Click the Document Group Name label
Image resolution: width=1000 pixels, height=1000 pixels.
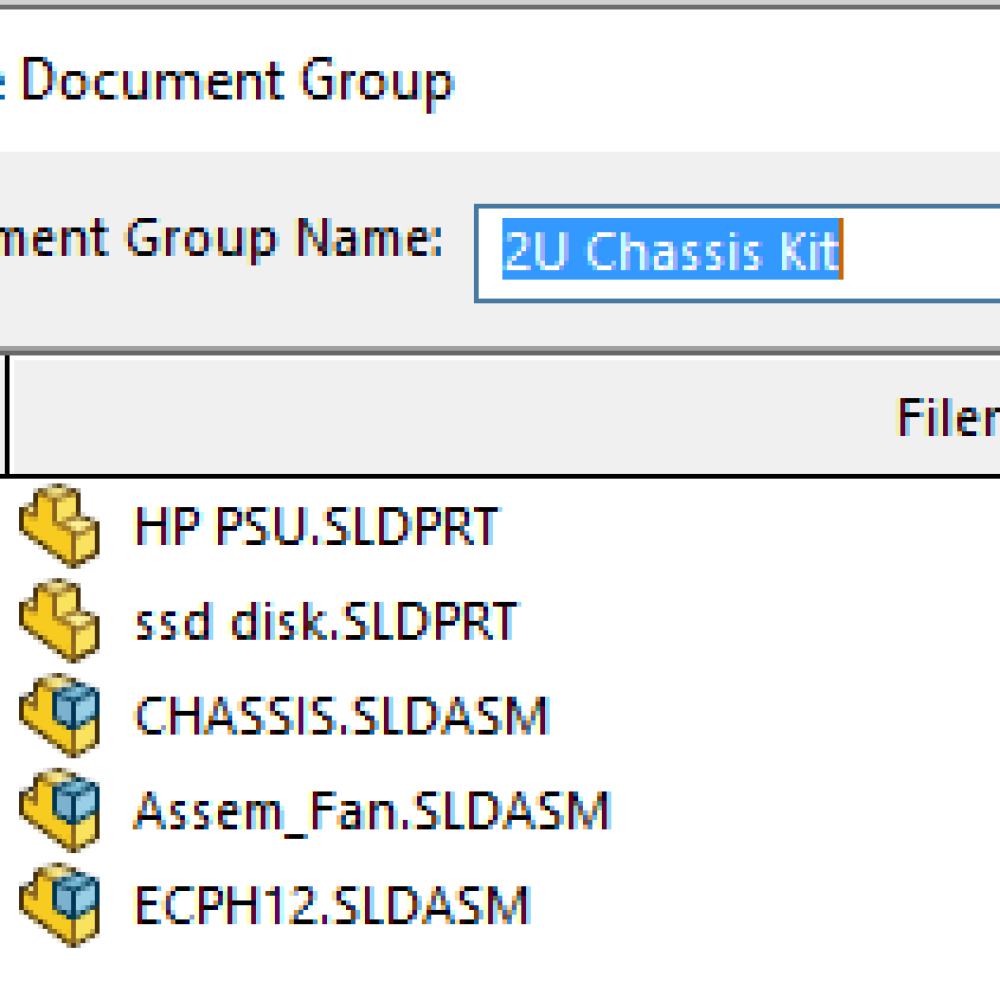coord(220,240)
